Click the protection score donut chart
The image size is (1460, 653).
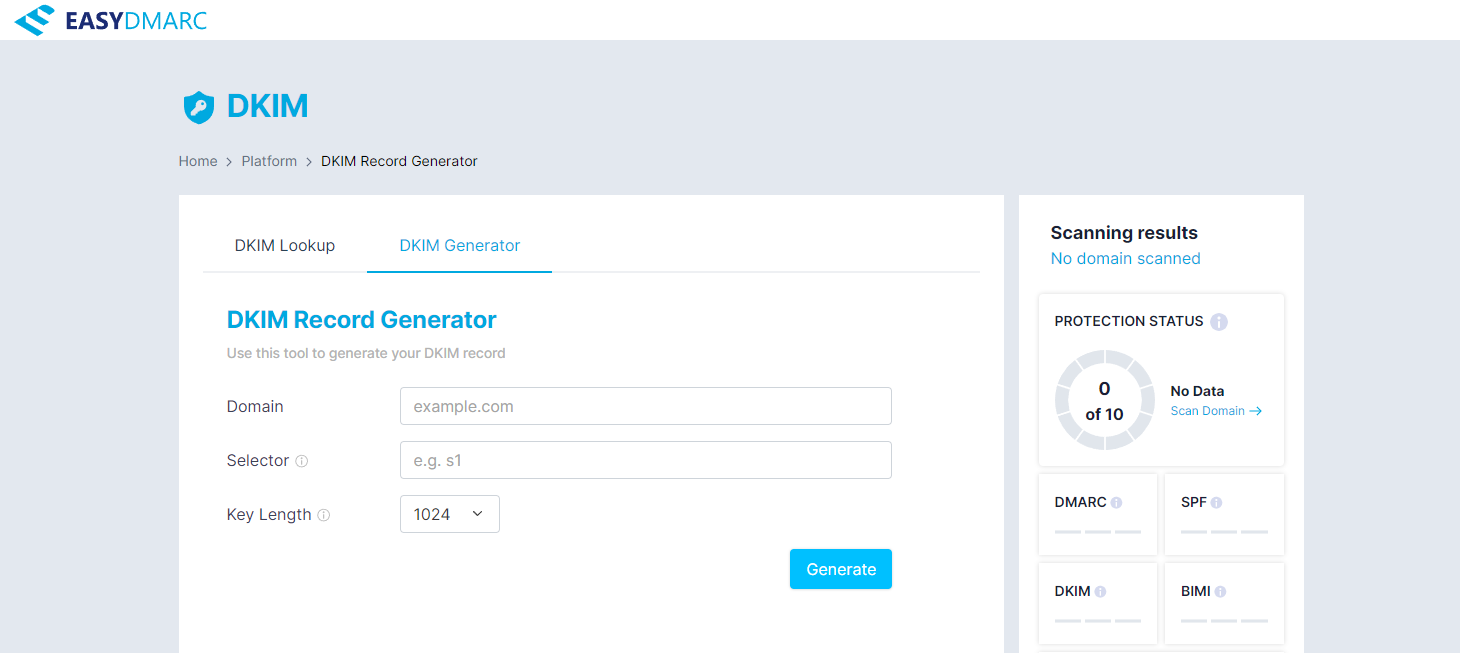1104,400
